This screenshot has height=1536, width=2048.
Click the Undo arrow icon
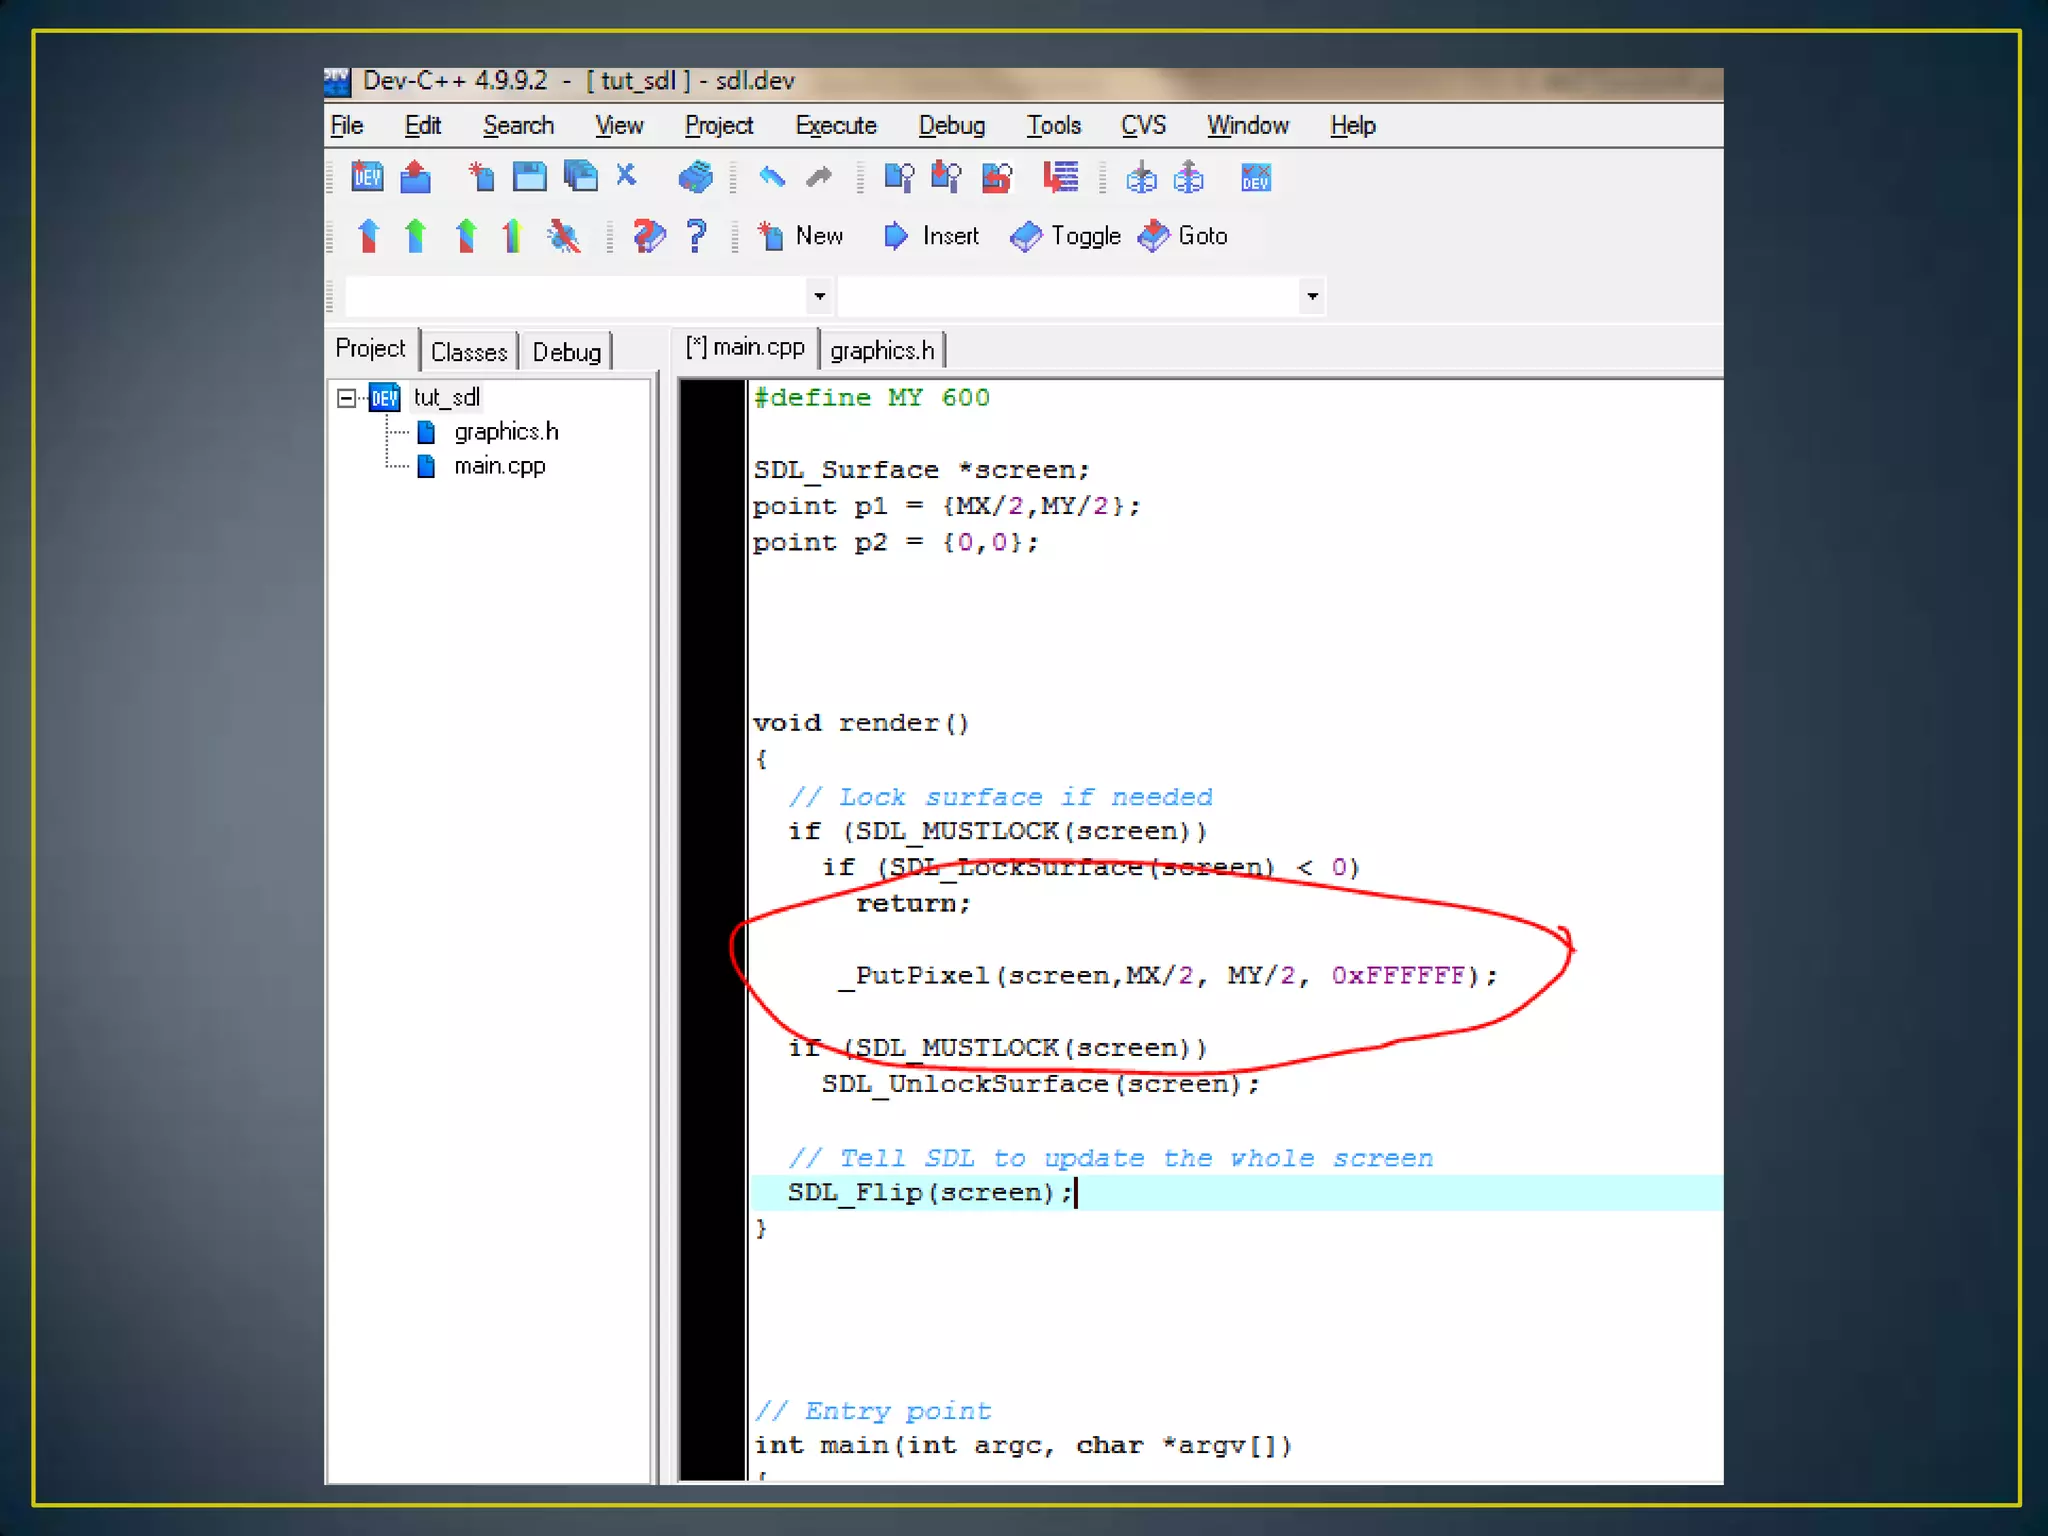coord(771,177)
